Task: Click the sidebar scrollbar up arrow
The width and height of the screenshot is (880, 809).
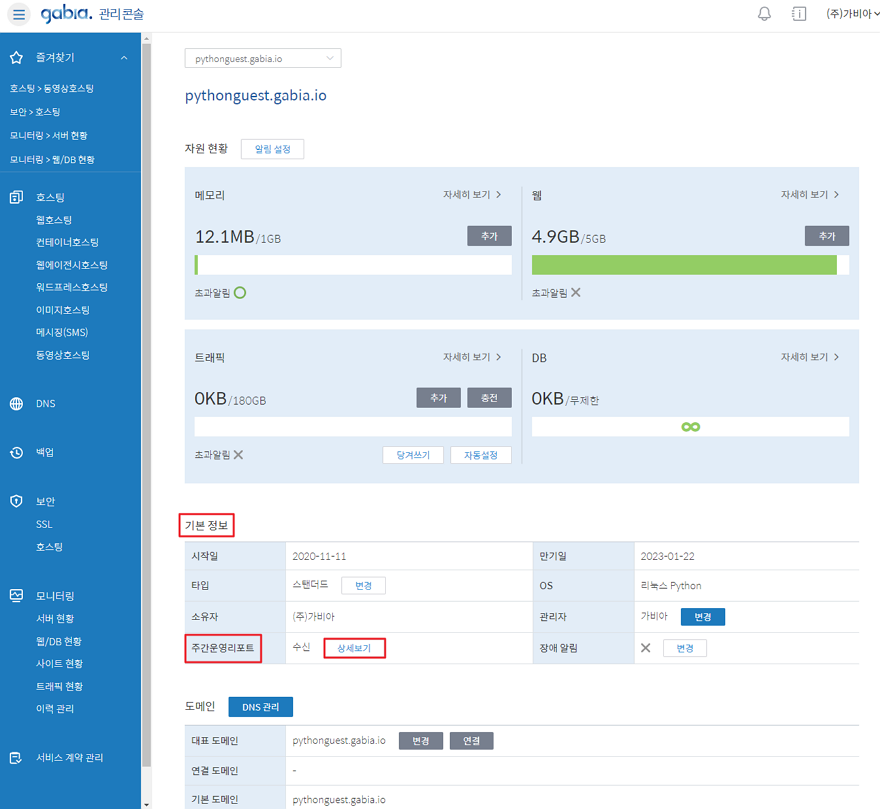Action: 146,39
